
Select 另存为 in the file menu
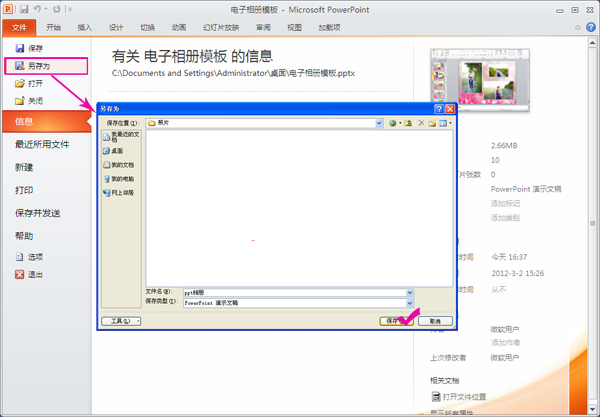click(46, 66)
